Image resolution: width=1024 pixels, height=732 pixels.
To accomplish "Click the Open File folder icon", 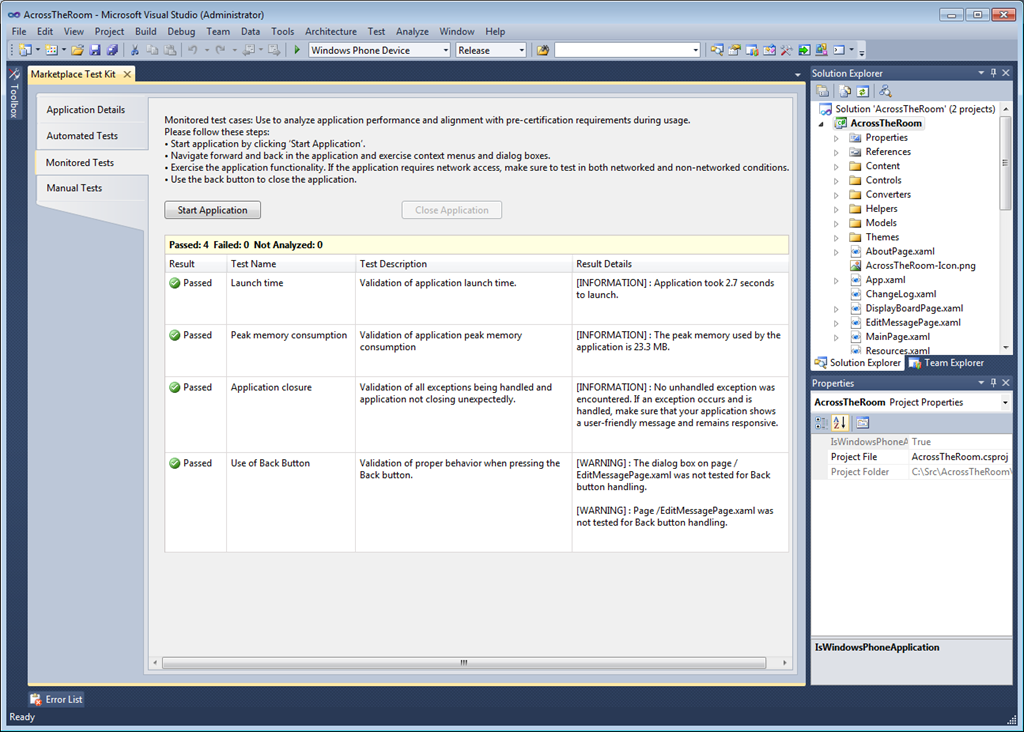I will [x=77, y=50].
